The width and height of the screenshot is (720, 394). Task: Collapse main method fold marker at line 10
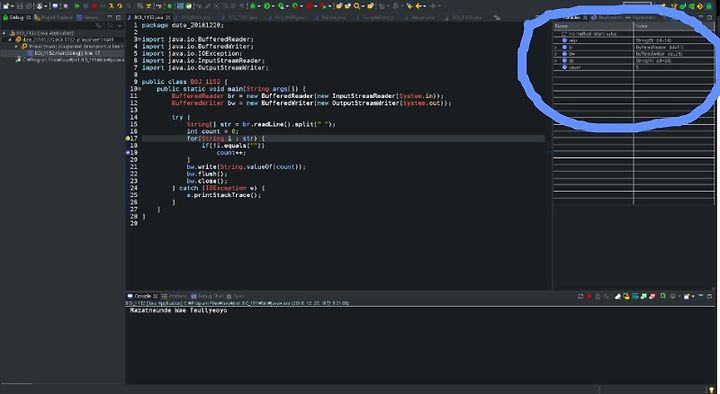(139, 89)
